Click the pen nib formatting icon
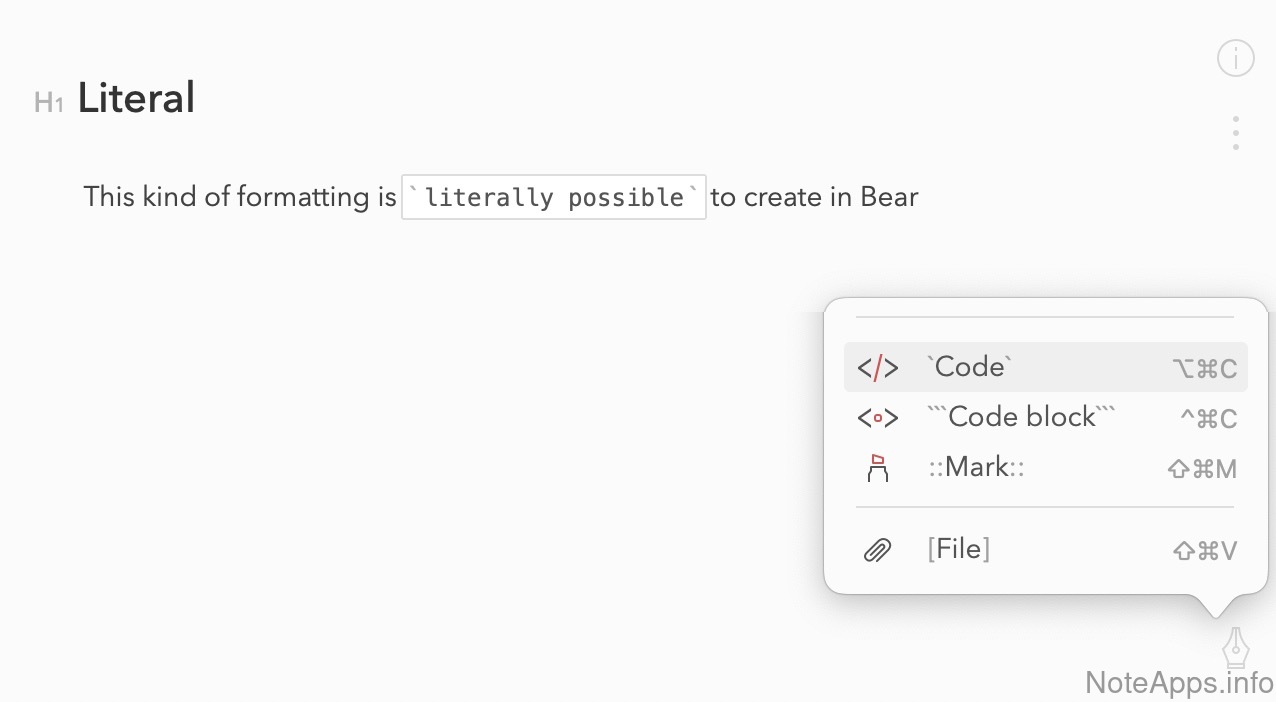The width and height of the screenshot is (1276, 702). point(1236,648)
